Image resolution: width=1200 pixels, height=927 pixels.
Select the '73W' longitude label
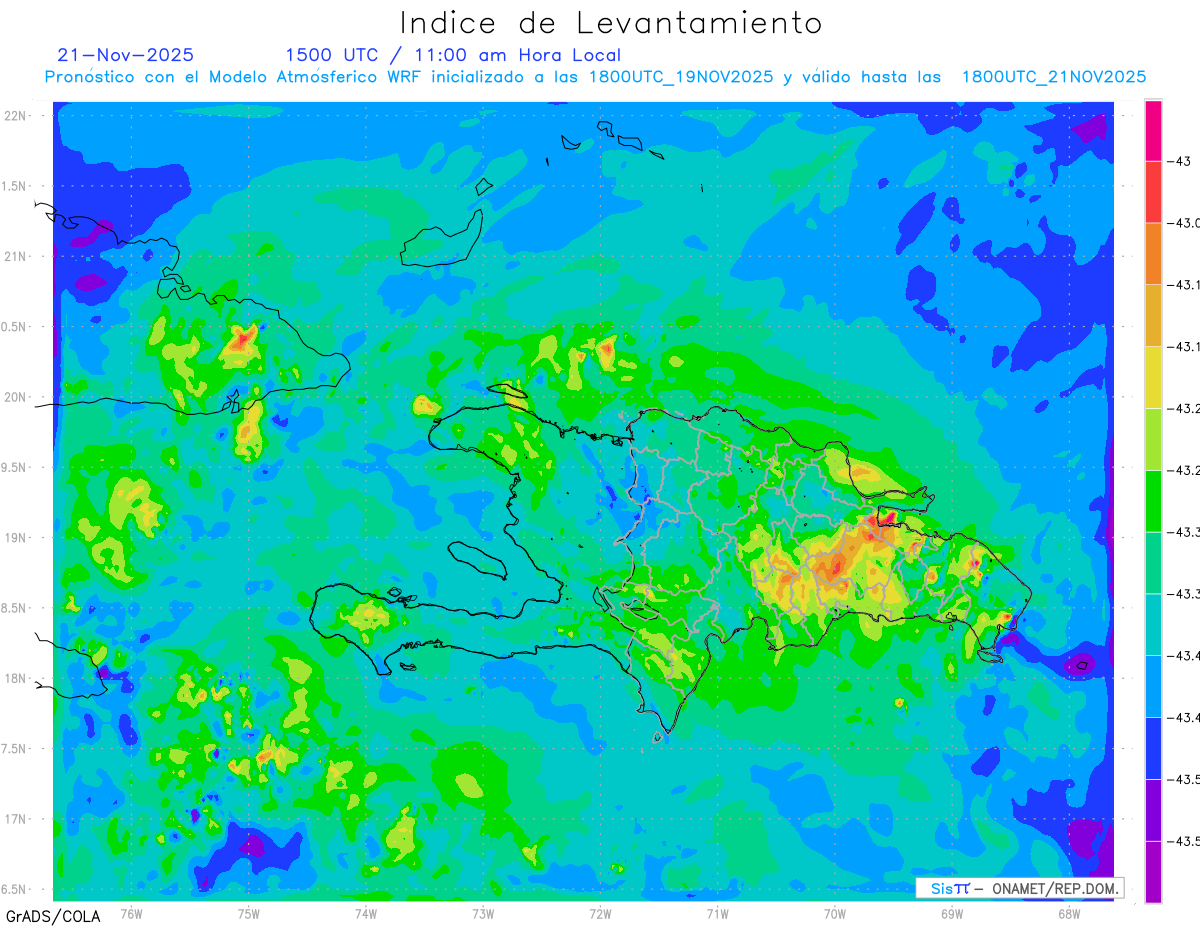point(483,914)
